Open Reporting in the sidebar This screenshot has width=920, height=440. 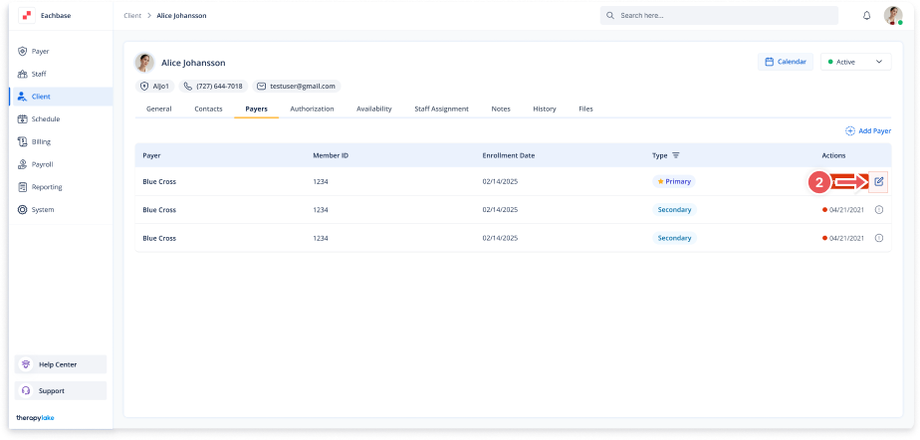click(46, 187)
